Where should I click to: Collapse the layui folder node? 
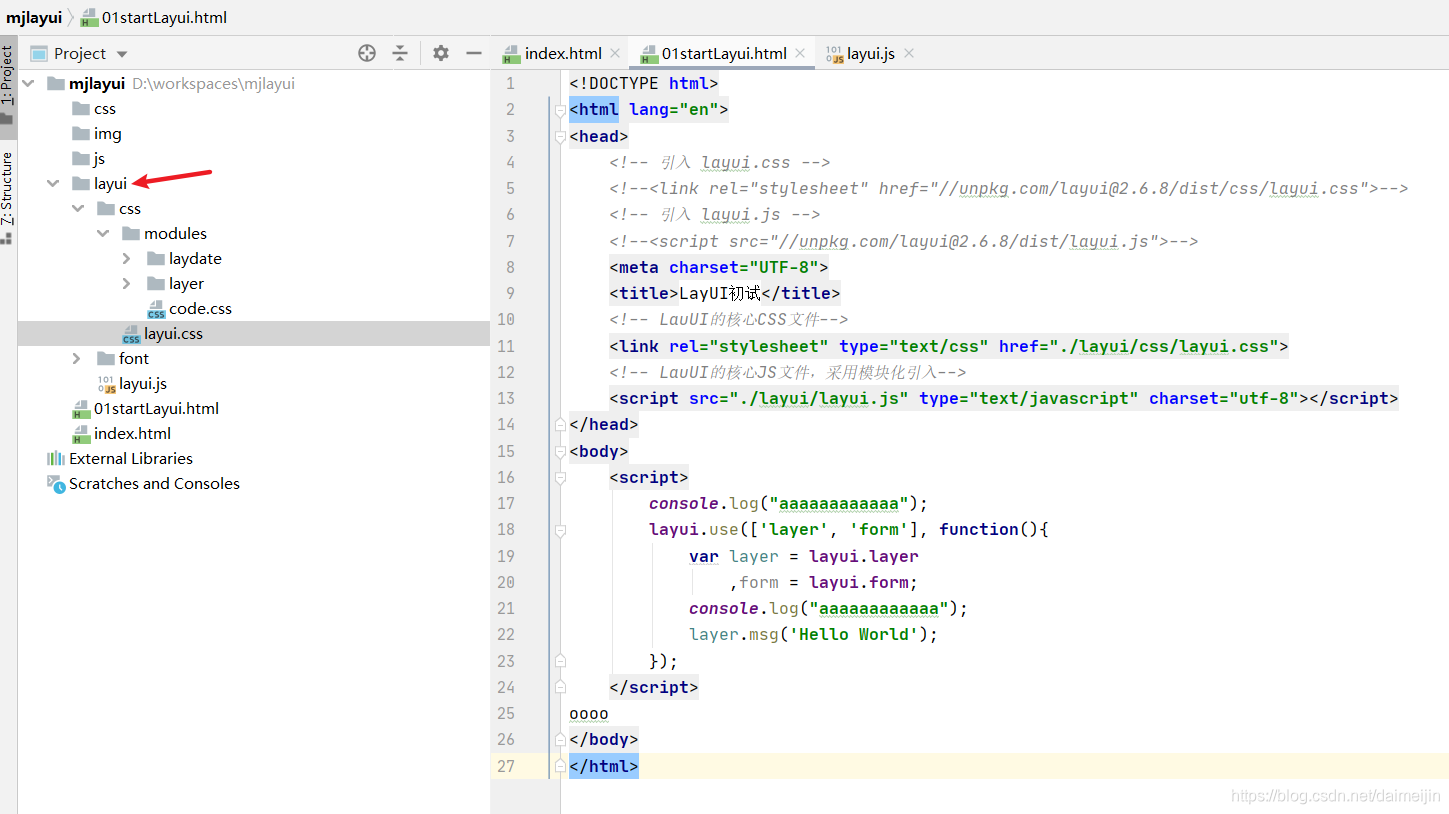[53, 184]
